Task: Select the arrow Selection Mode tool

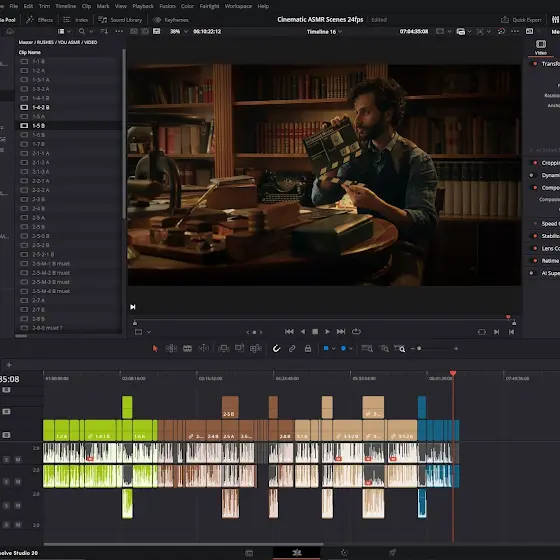Action: (x=155, y=349)
